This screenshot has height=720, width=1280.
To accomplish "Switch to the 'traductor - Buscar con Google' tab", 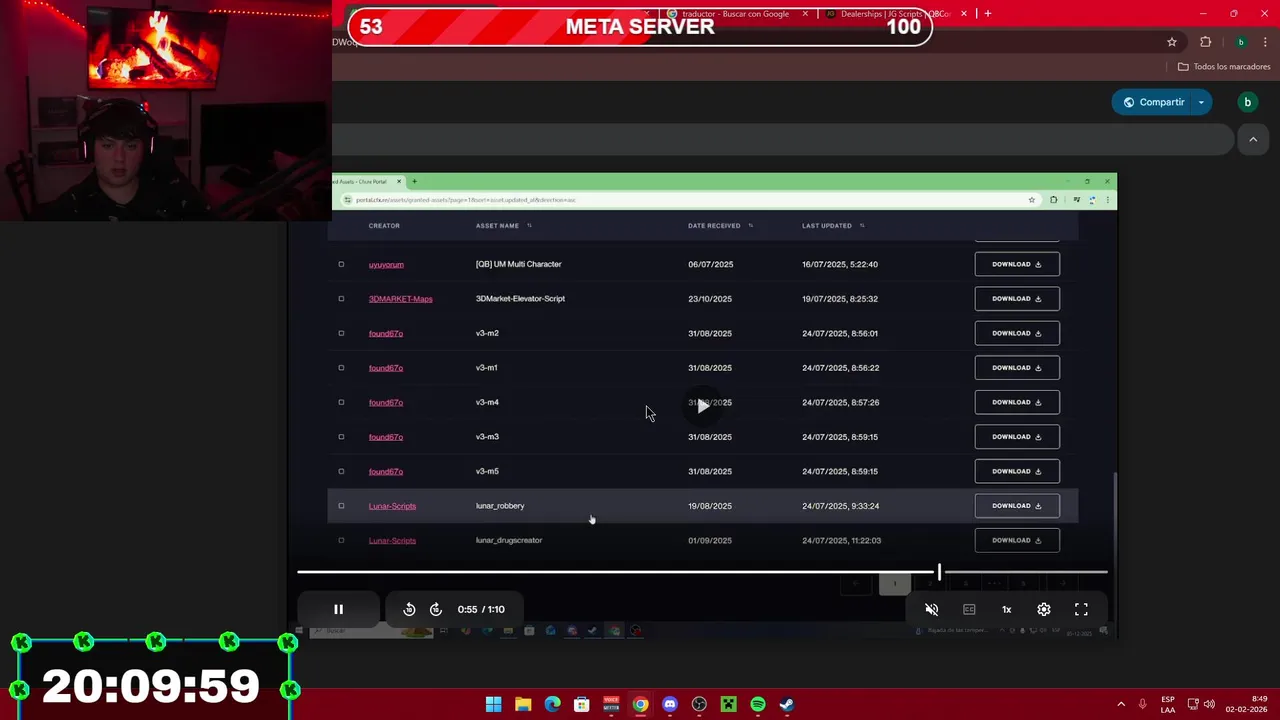I will point(735,14).
